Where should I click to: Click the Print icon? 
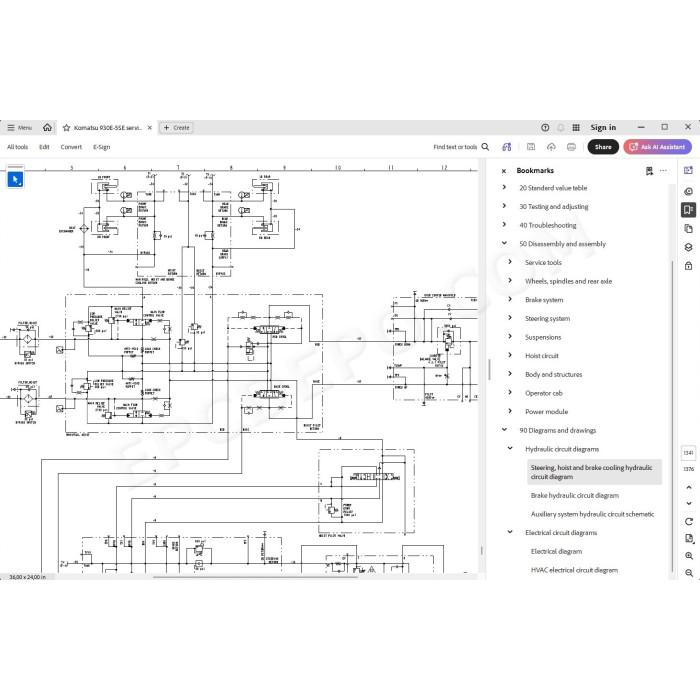571,147
